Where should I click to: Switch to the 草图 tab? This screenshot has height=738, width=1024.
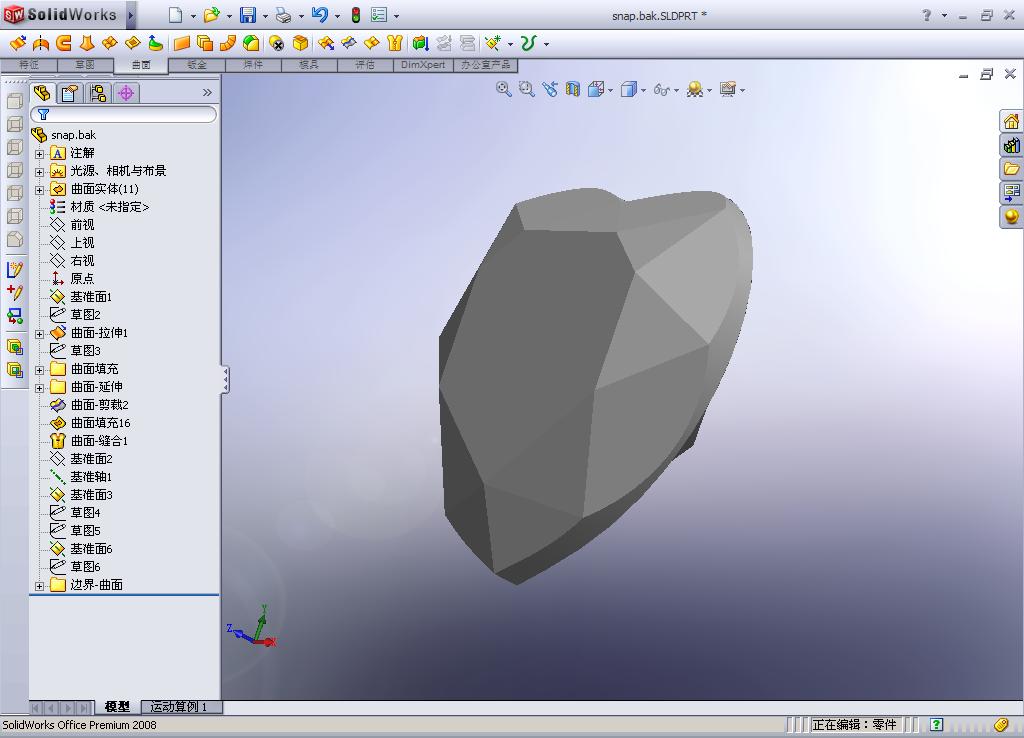tap(85, 65)
